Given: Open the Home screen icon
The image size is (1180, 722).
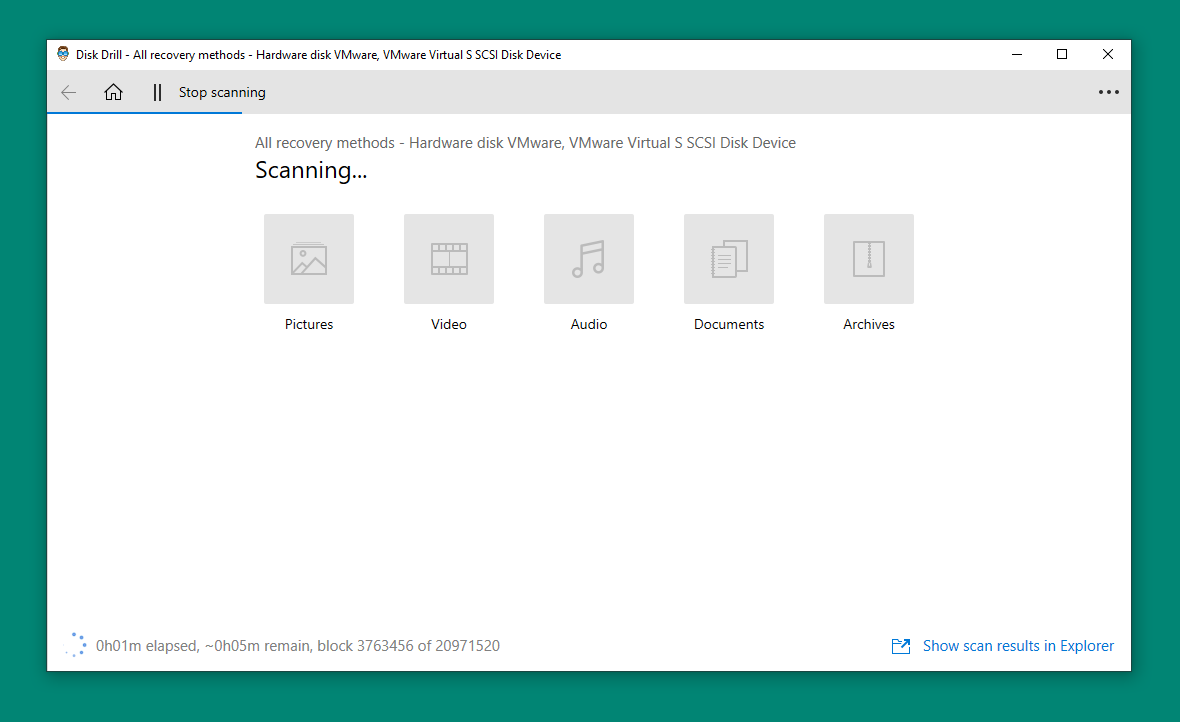Looking at the screenshot, I should click(x=113, y=92).
